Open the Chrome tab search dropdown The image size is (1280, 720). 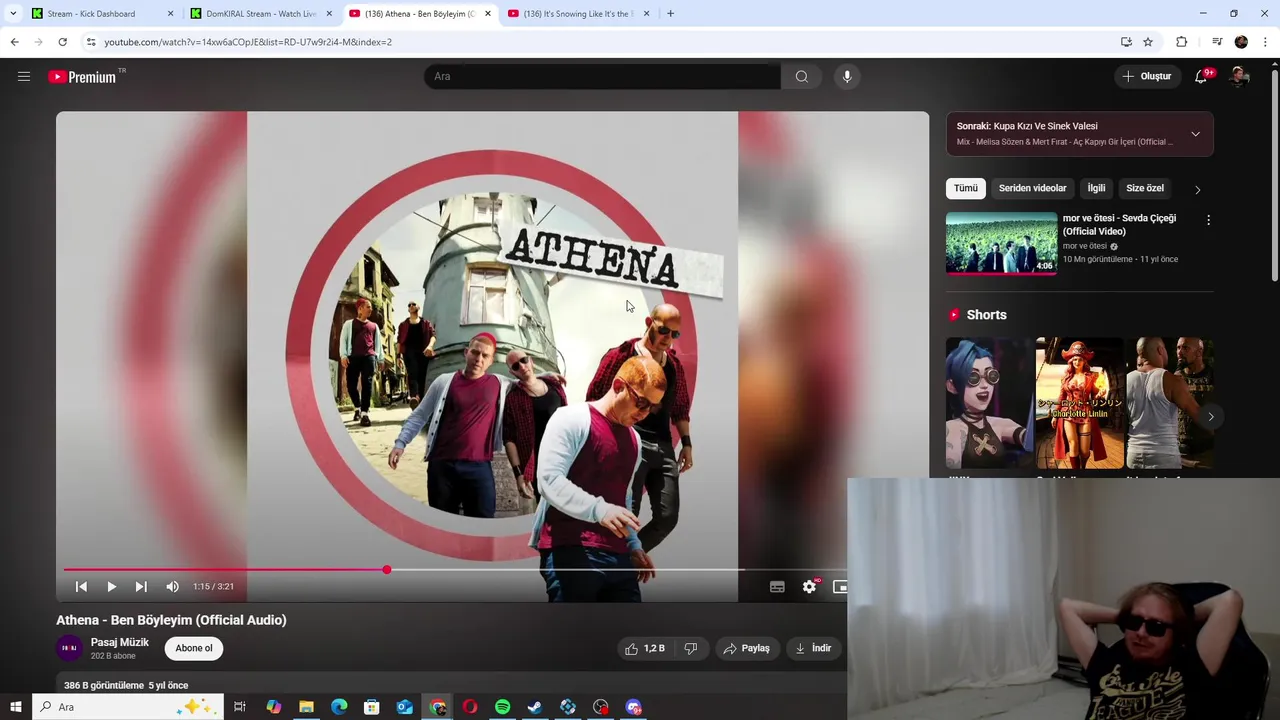[x=12, y=14]
